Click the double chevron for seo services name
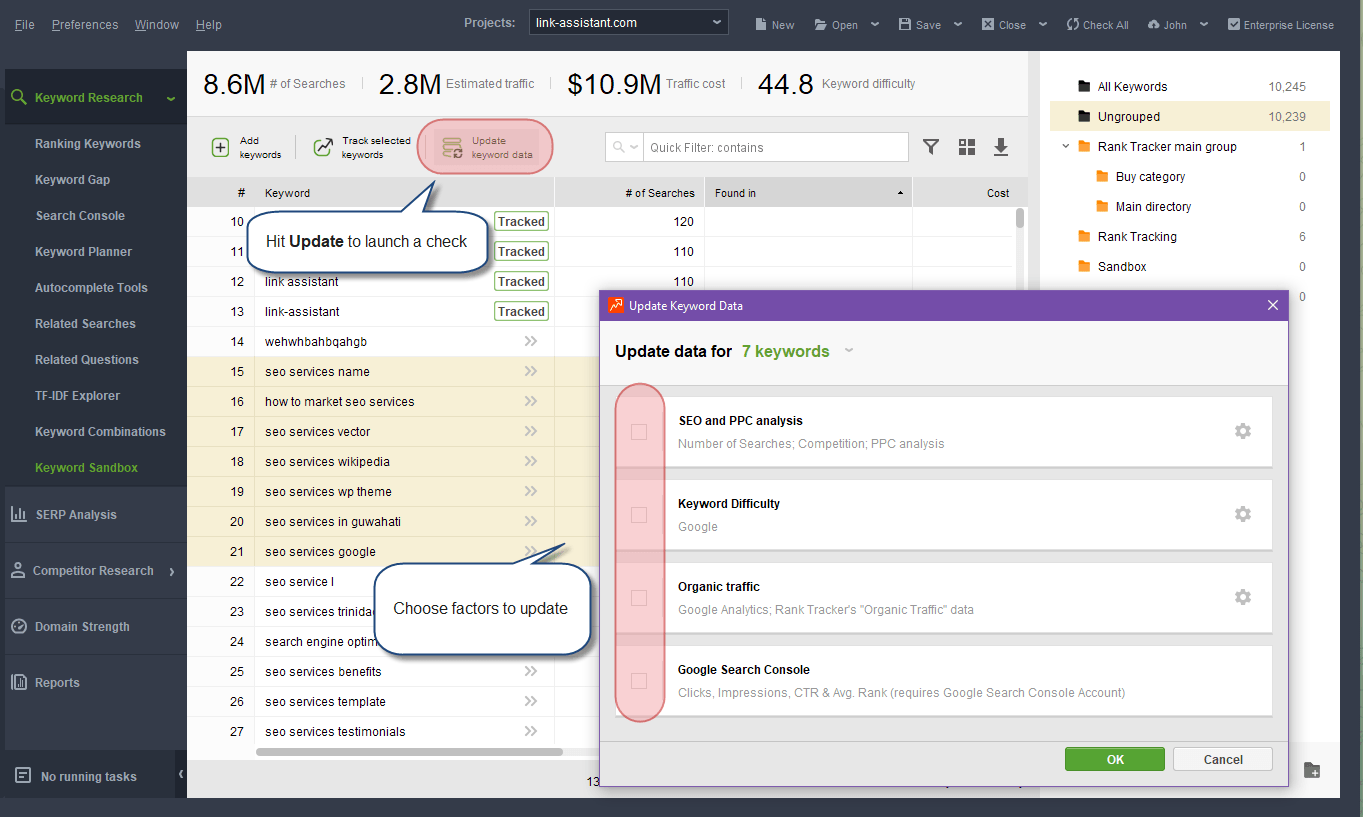Image resolution: width=1363 pixels, height=817 pixels. 530,371
